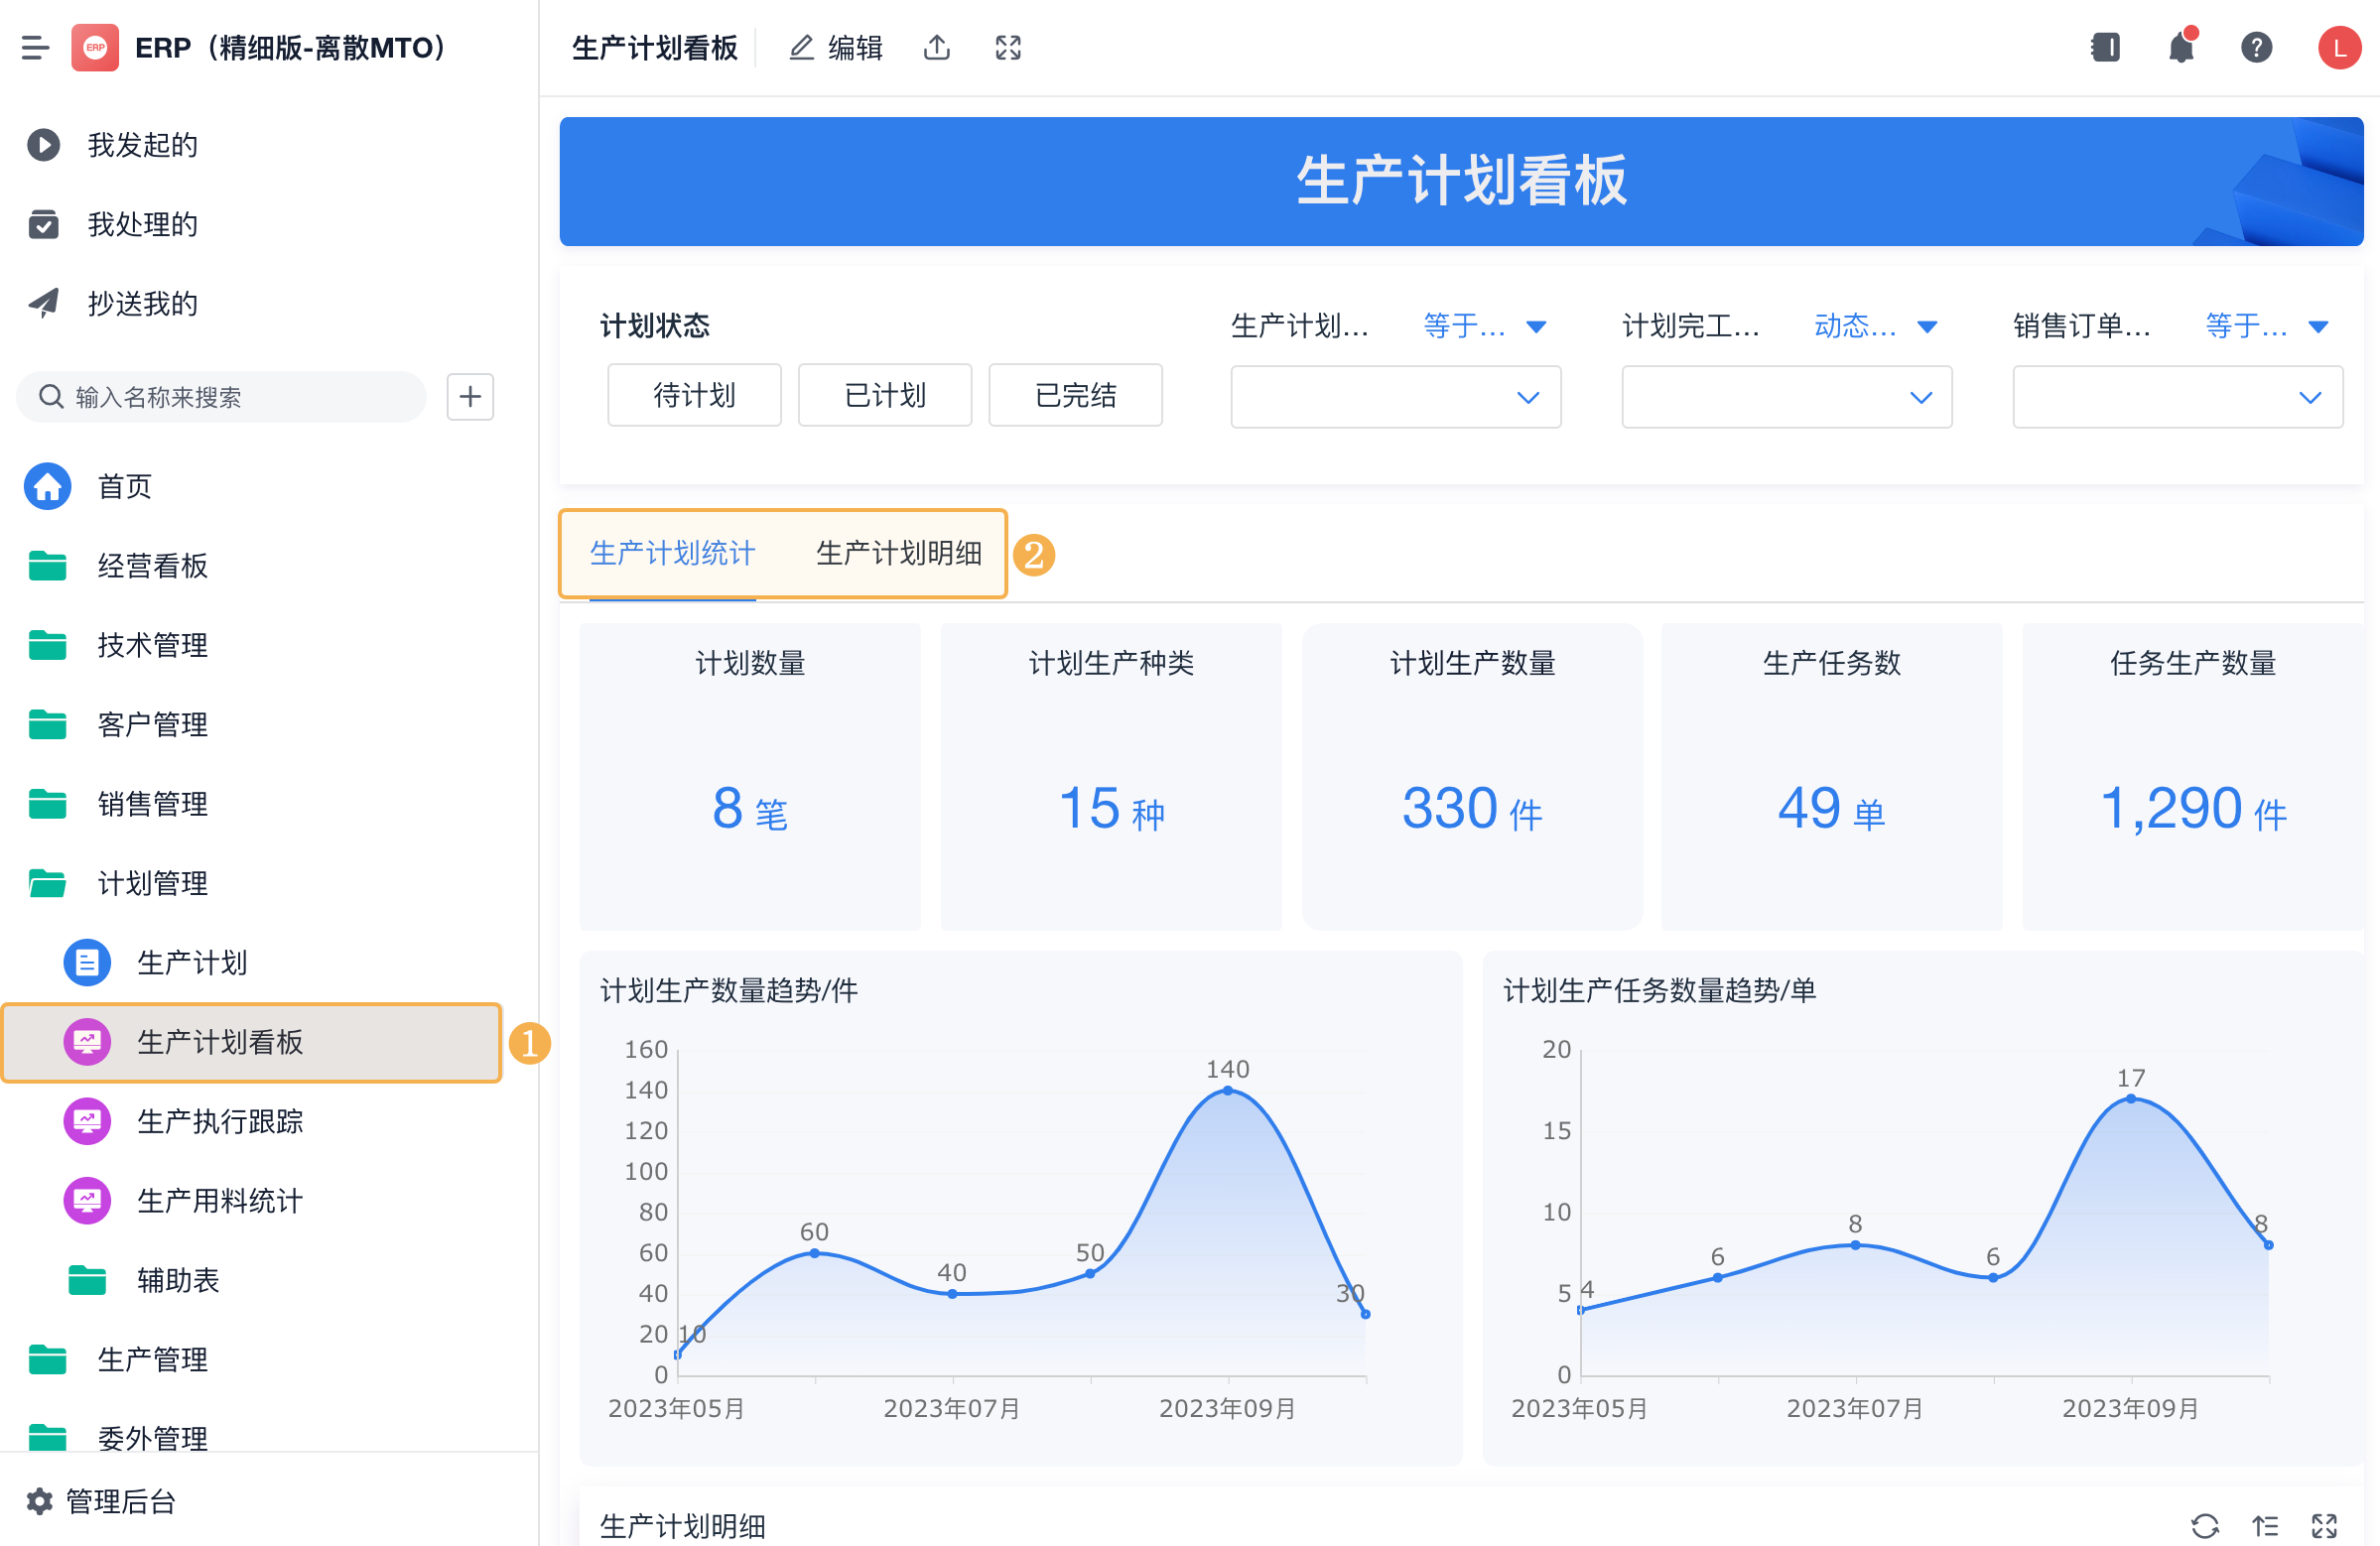Open the 生产用料统计 report in the sidebar
Screen dimensions: 2380x1546
220,1201
